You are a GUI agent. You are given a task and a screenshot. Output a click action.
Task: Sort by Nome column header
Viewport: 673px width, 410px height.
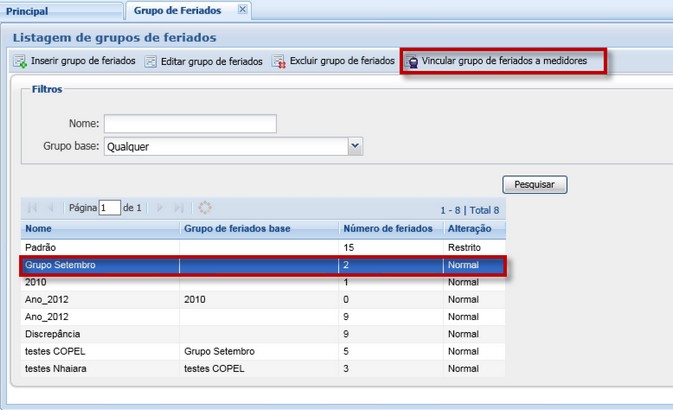100,229
